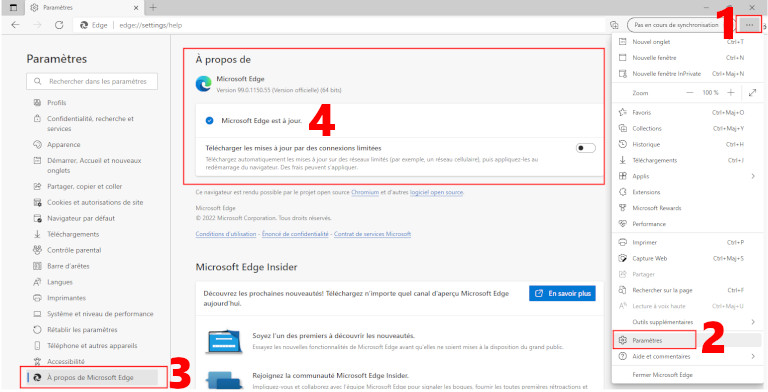Choose Rechercher sur la page
The image size is (768, 392).
[x=686, y=290]
